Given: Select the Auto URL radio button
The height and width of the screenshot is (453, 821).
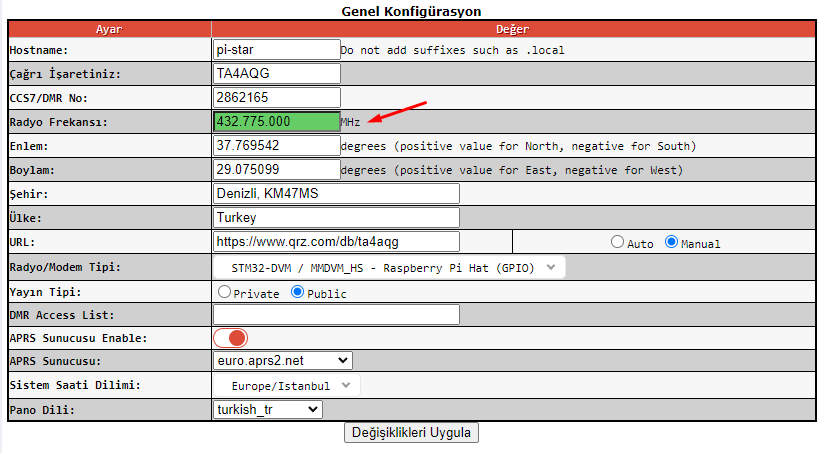Looking at the screenshot, I should point(617,242).
